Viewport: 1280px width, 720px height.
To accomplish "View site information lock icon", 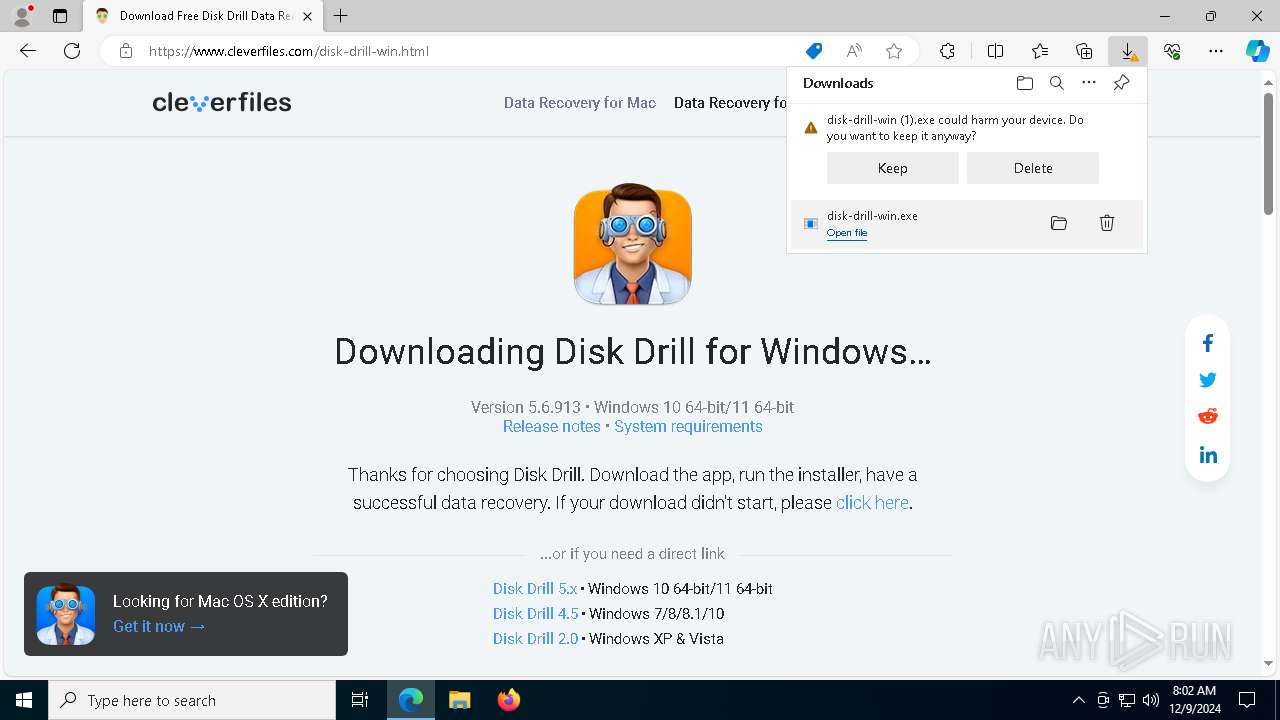I will 126,51.
